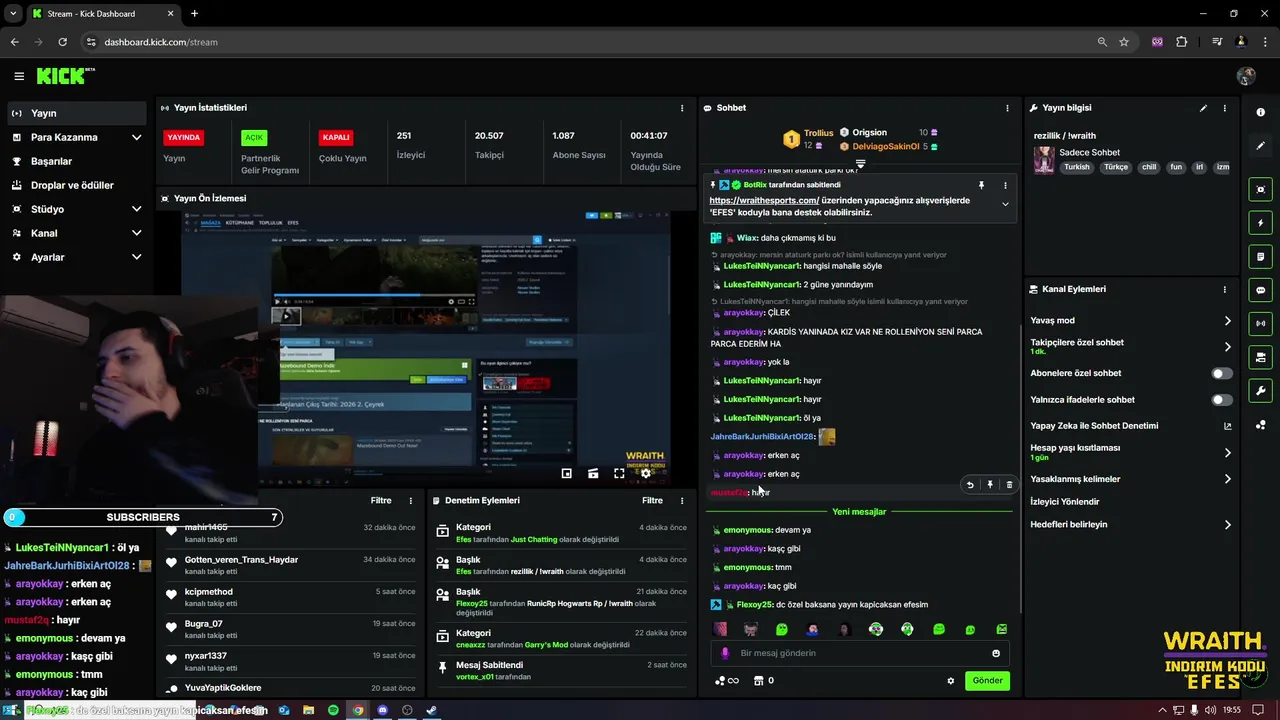Toggle the wrench panel icon in right toolbar
This screenshot has width=1280, height=720.
[1261, 391]
